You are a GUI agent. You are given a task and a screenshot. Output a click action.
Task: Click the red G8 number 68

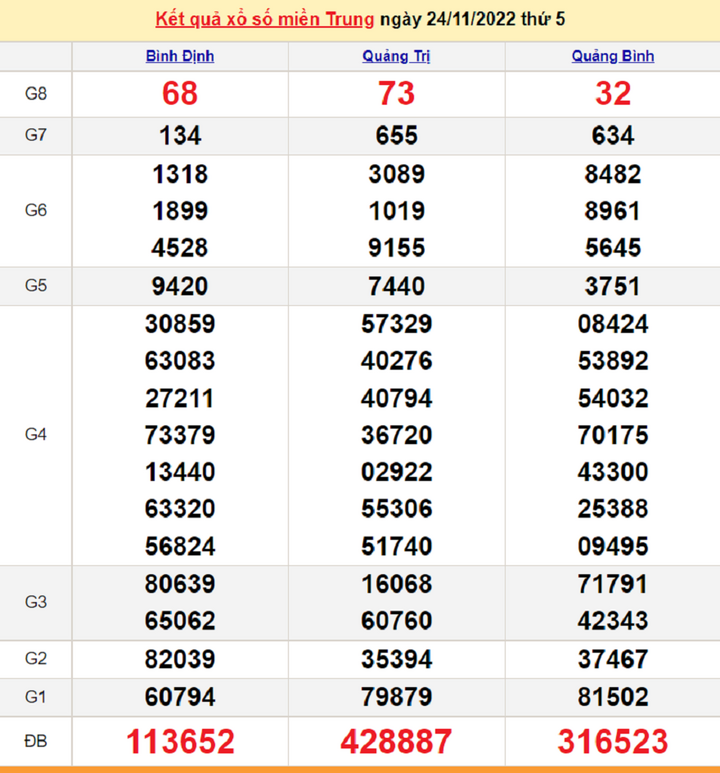(x=180, y=94)
